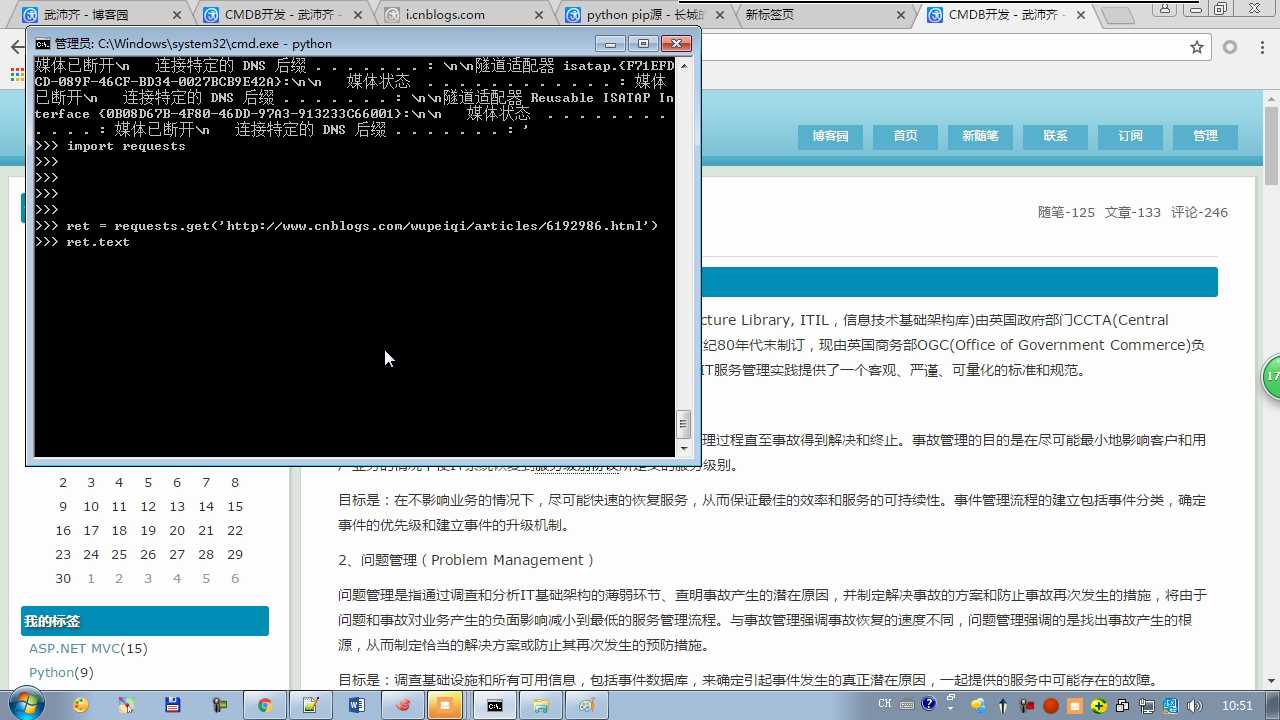Click the cmd window title bar icon
1280x720 pixels.
coord(42,43)
